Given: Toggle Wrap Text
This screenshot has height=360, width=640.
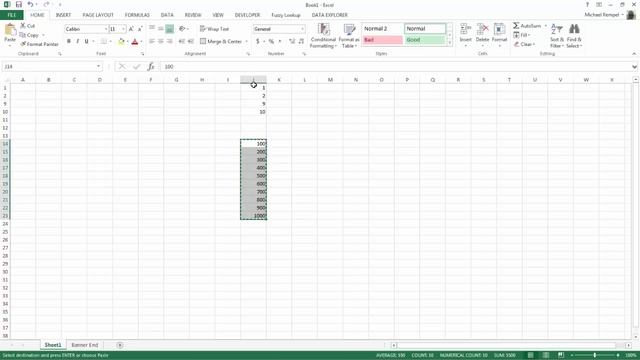Looking at the screenshot, I should (x=215, y=29).
